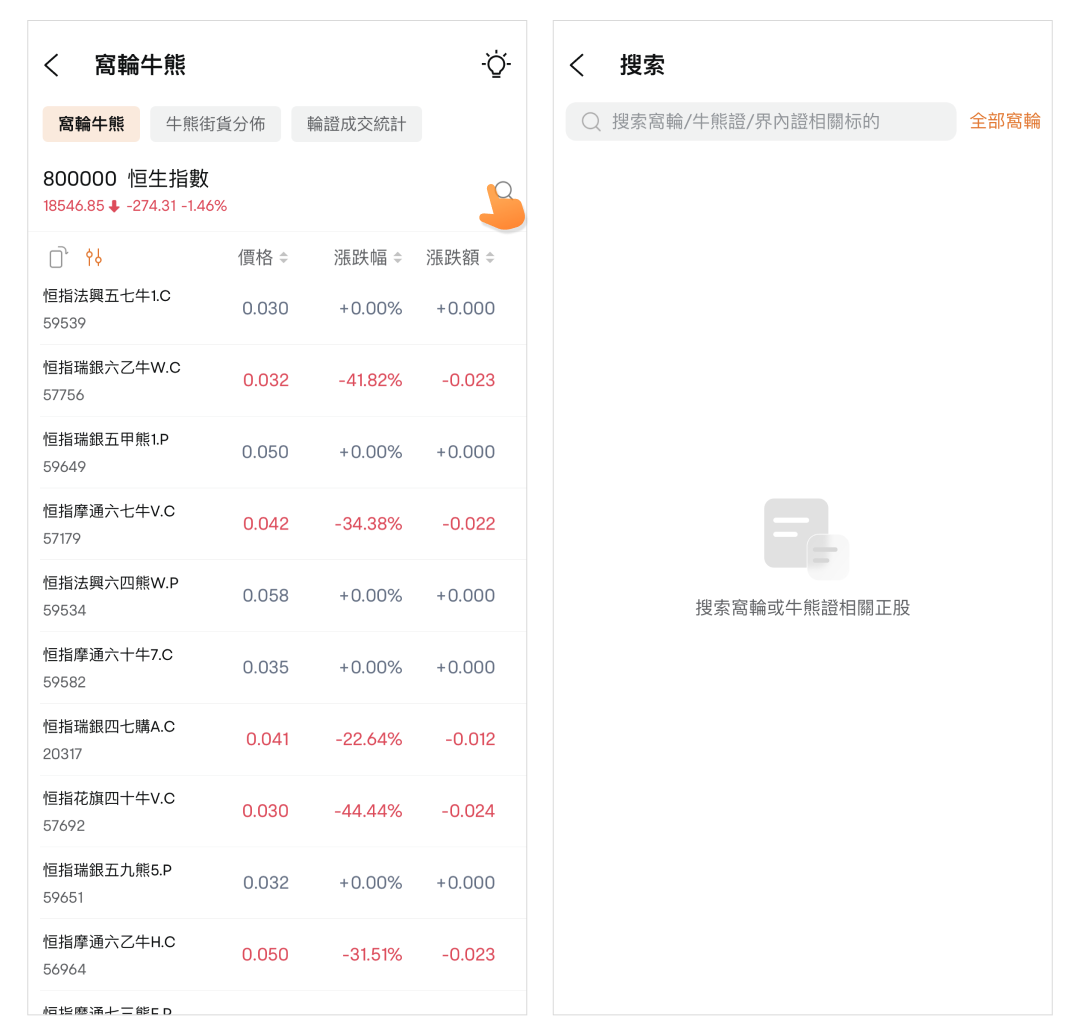This screenshot has width=1080, height=1036.
Task: Switch to 牛熊街貨分佈 tab
Action: 216,124
